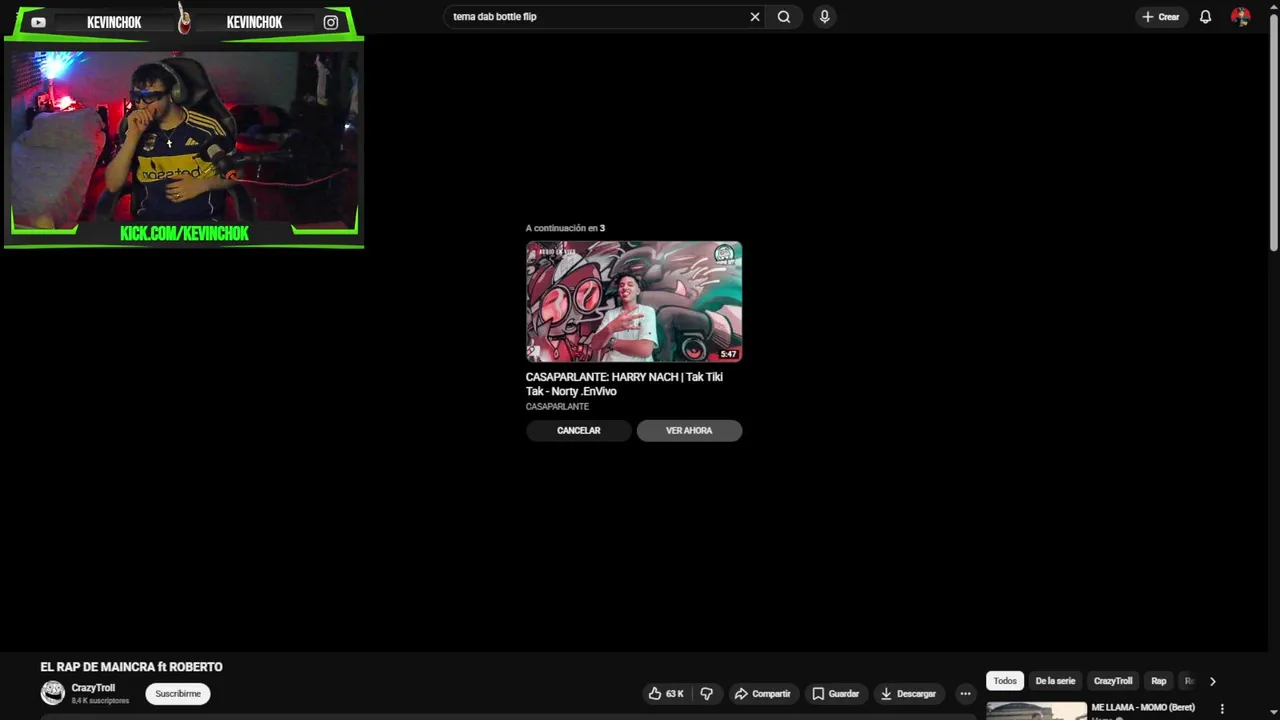
Task: Click the dislike thumbs-down icon
Action: 706,694
